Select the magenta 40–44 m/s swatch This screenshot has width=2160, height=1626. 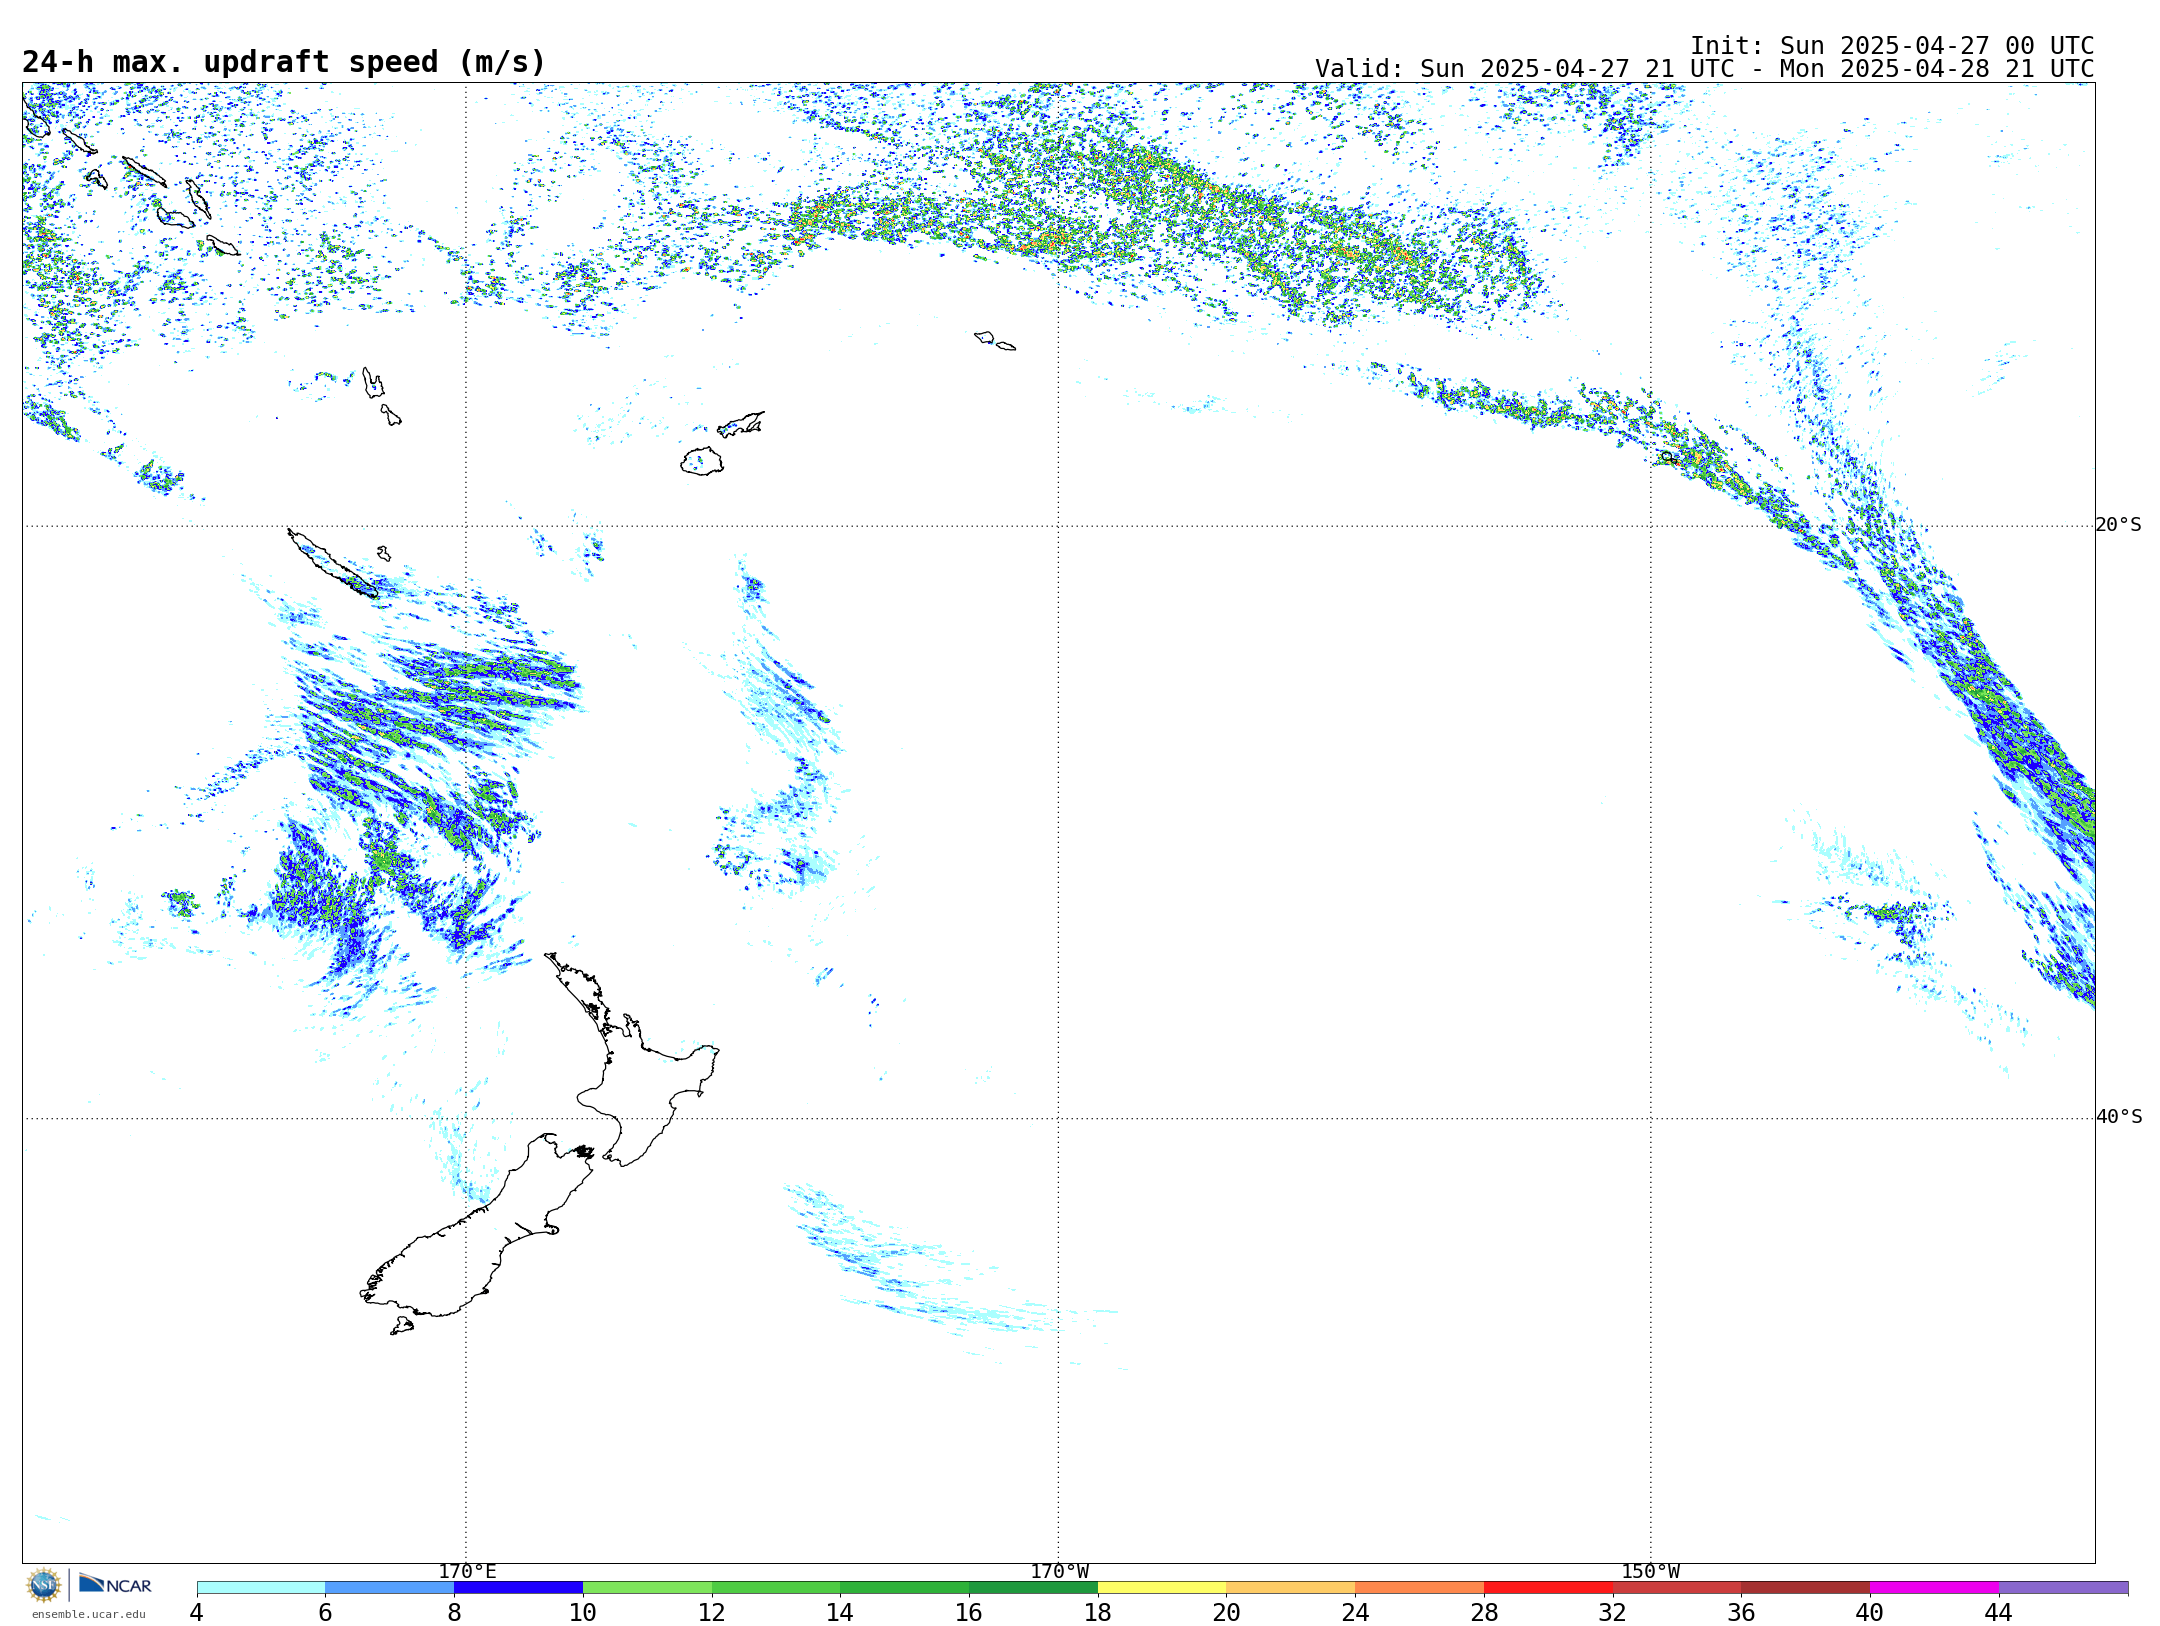pyautogui.click(x=1935, y=1588)
